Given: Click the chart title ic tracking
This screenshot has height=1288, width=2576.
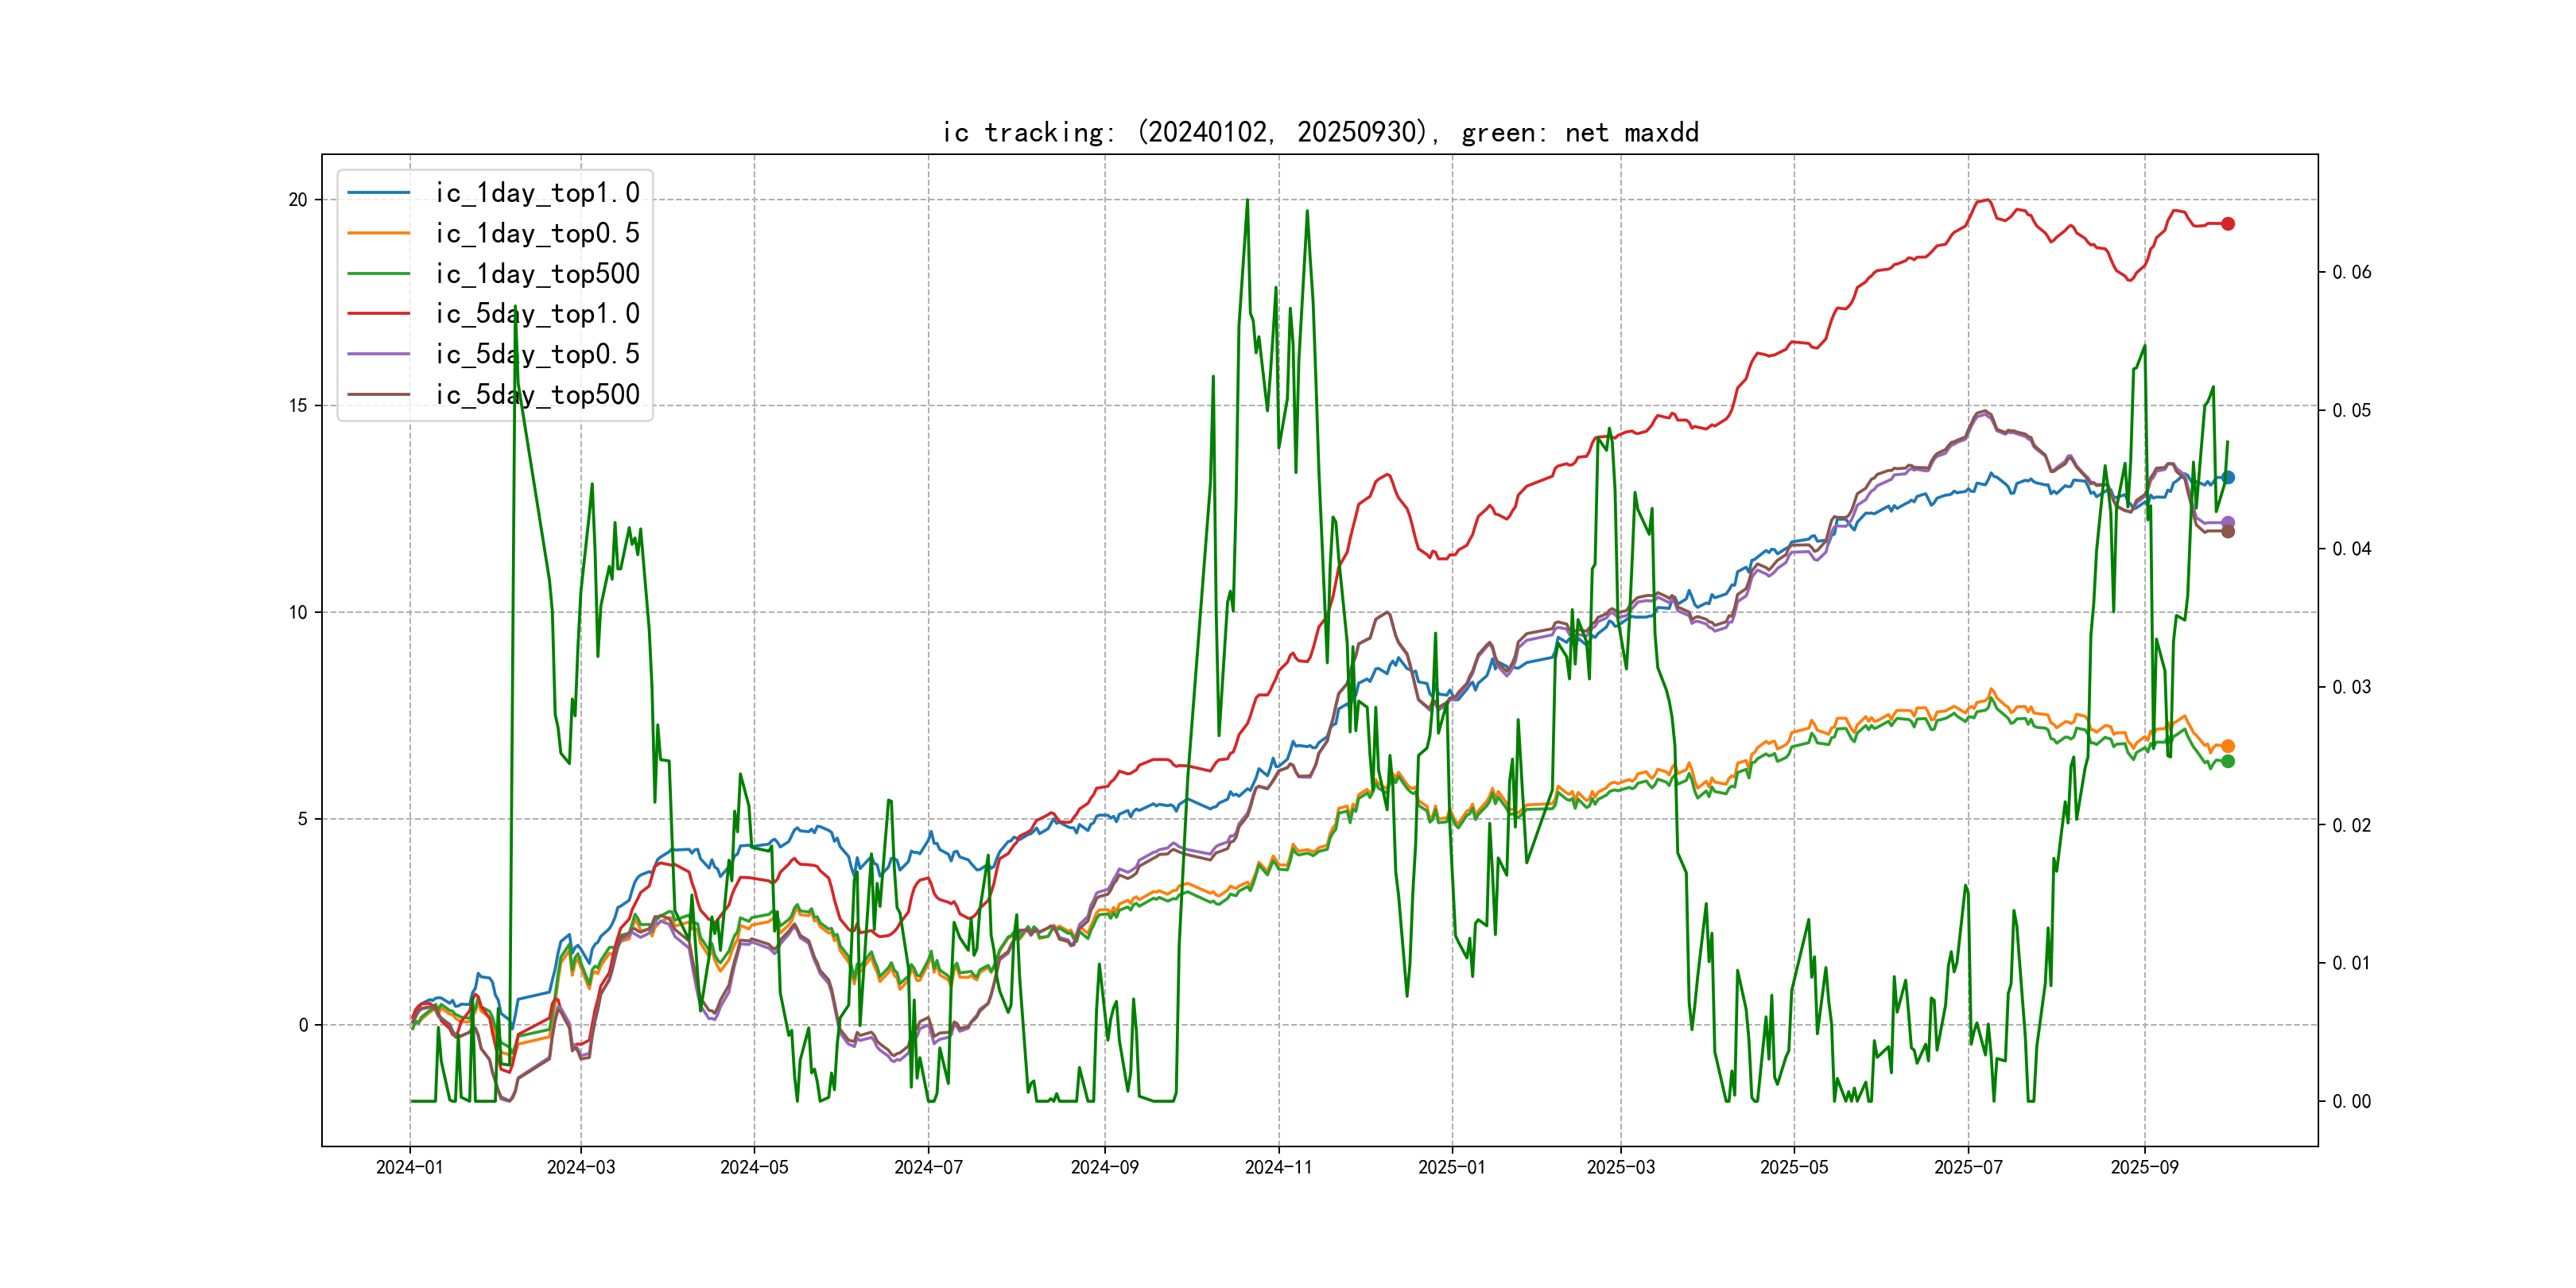Looking at the screenshot, I should tap(1320, 132).
